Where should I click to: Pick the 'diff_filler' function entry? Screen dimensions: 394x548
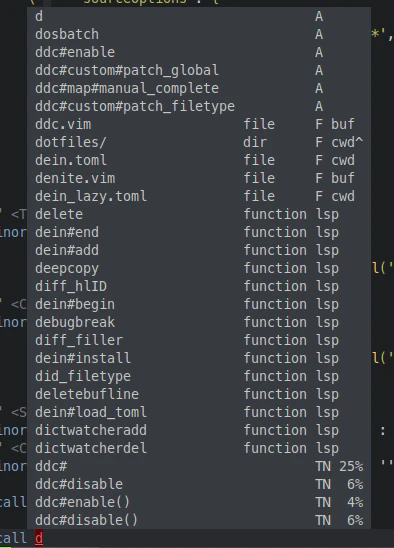199,340
